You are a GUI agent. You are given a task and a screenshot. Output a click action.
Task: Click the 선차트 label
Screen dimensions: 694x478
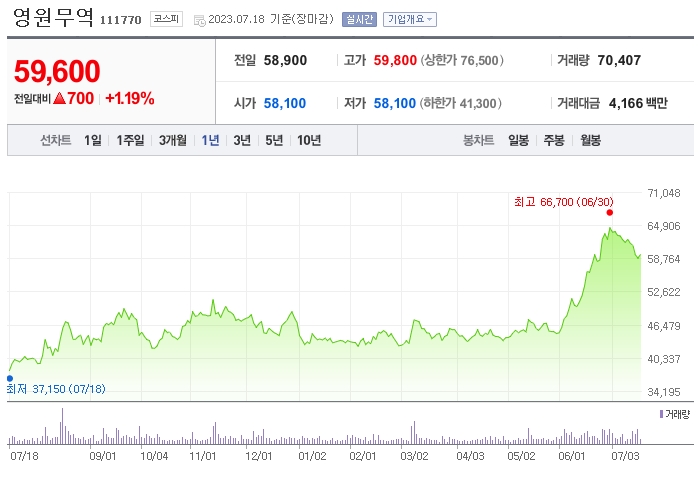click(x=56, y=140)
